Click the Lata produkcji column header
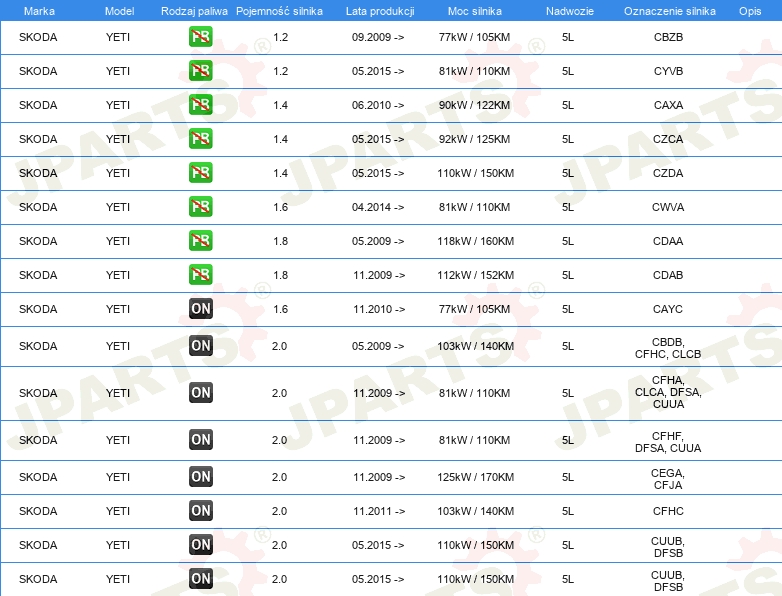Screen dimensions: 782x596 click(x=380, y=11)
